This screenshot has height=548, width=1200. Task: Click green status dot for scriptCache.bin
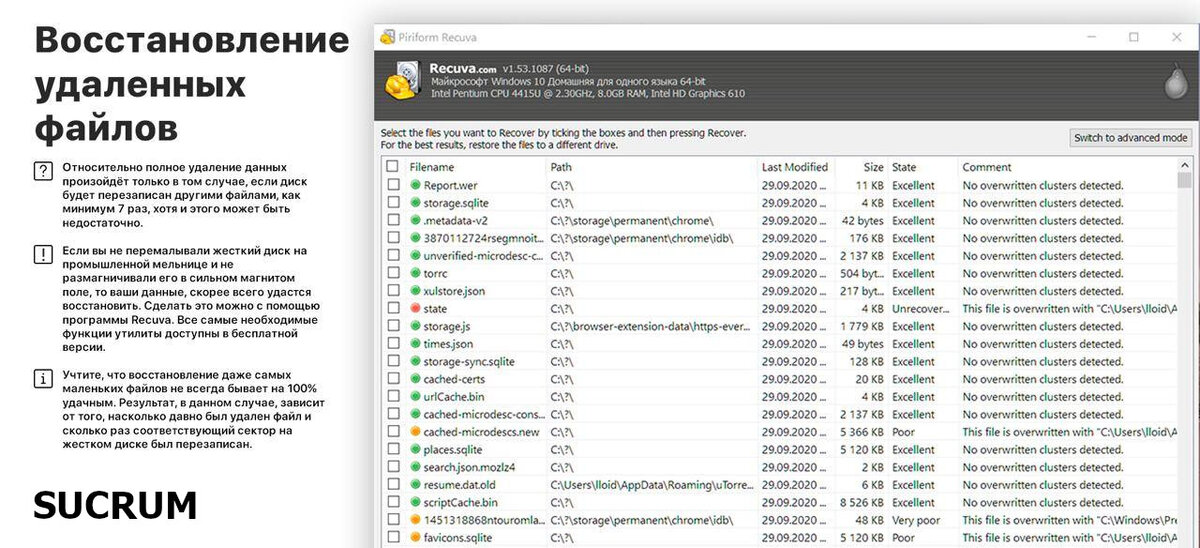click(x=415, y=503)
